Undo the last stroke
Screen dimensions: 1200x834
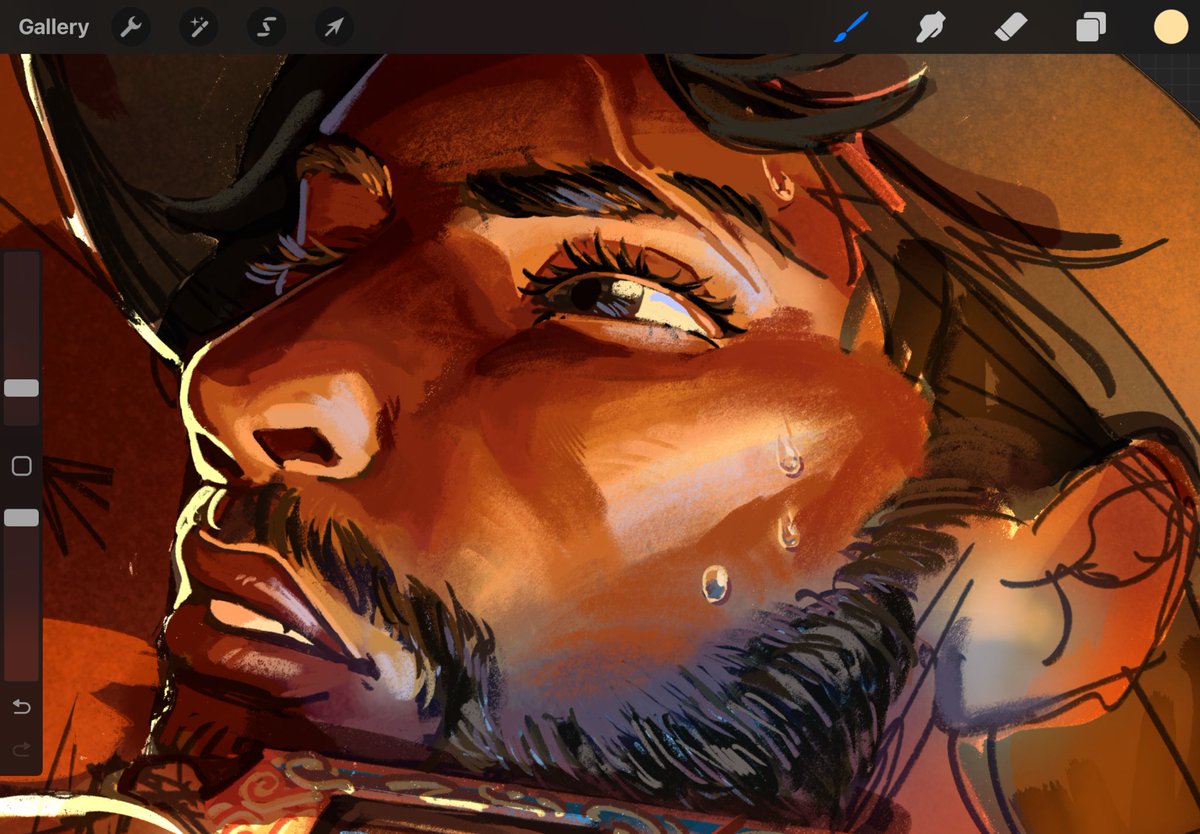[21, 707]
